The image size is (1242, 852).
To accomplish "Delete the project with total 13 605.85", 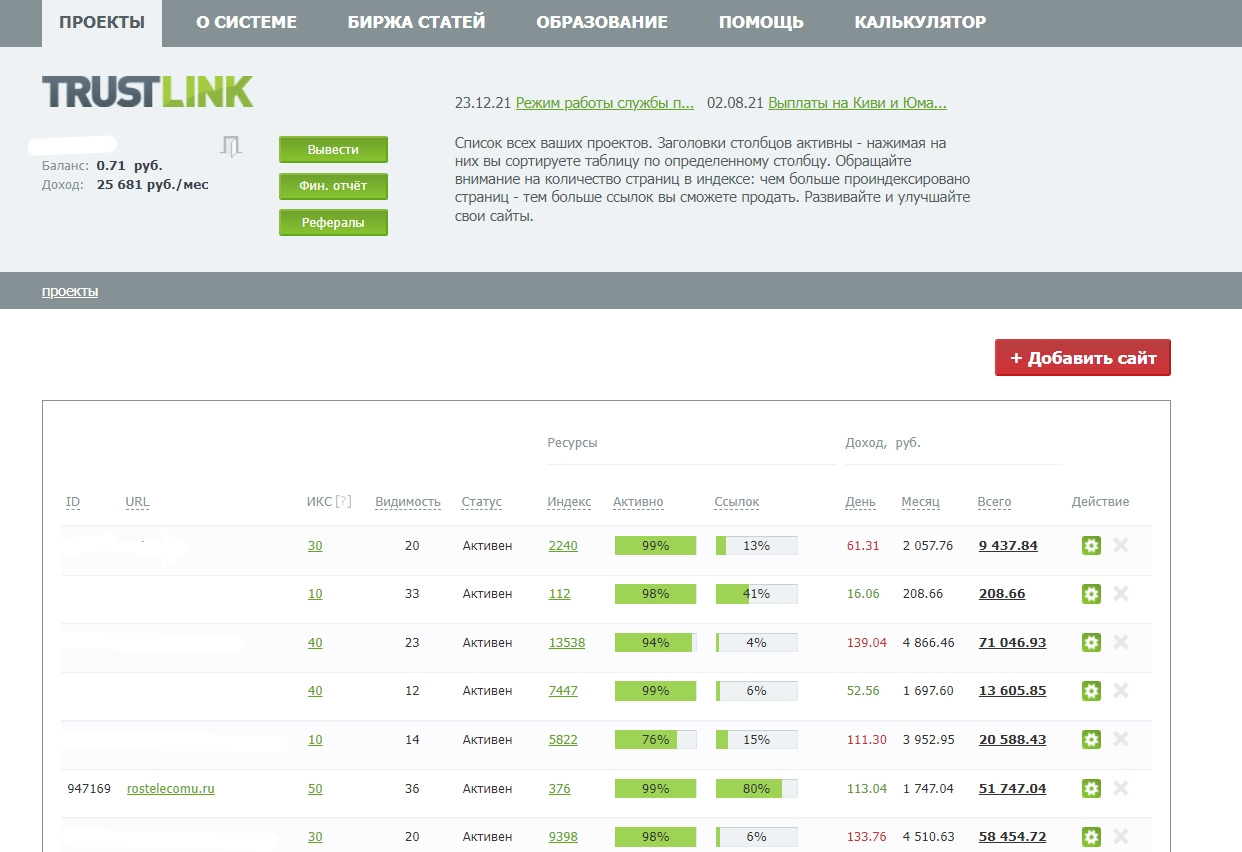I will pos(1121,690).
